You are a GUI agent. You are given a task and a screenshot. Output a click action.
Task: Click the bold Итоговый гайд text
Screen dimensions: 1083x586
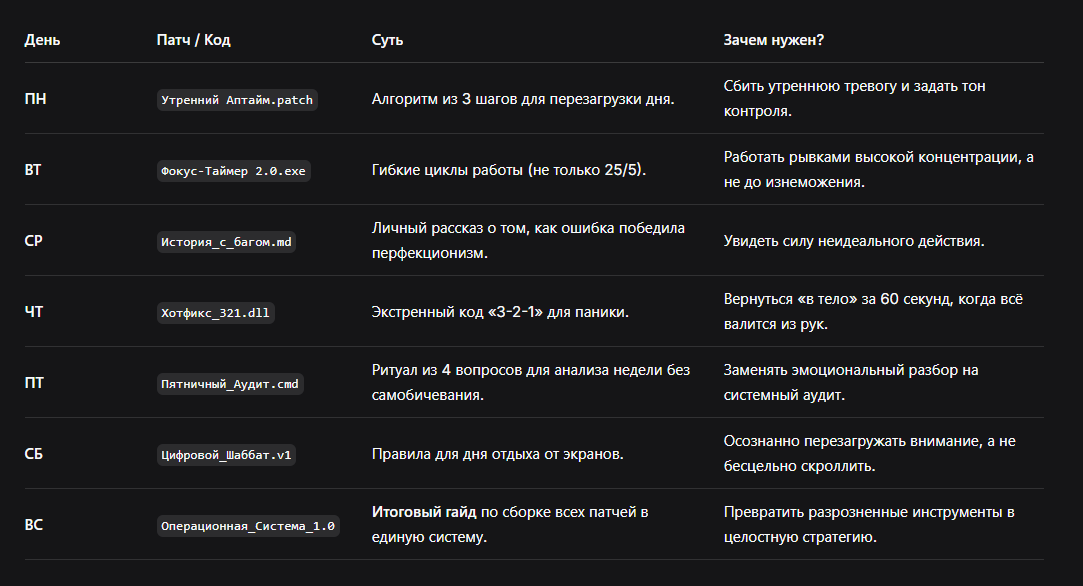click(x=424, y=512)
